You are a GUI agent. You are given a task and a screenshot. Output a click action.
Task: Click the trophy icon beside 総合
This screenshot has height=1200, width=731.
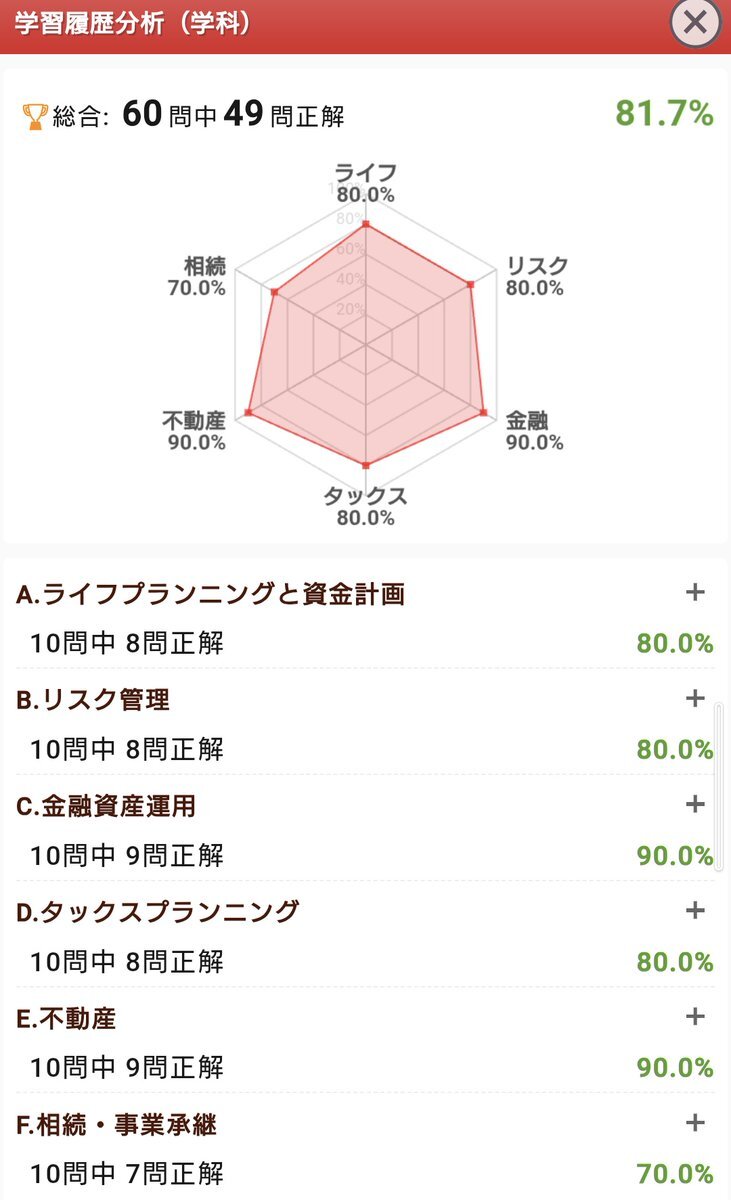pyautogui.click(x=34, y=117)
